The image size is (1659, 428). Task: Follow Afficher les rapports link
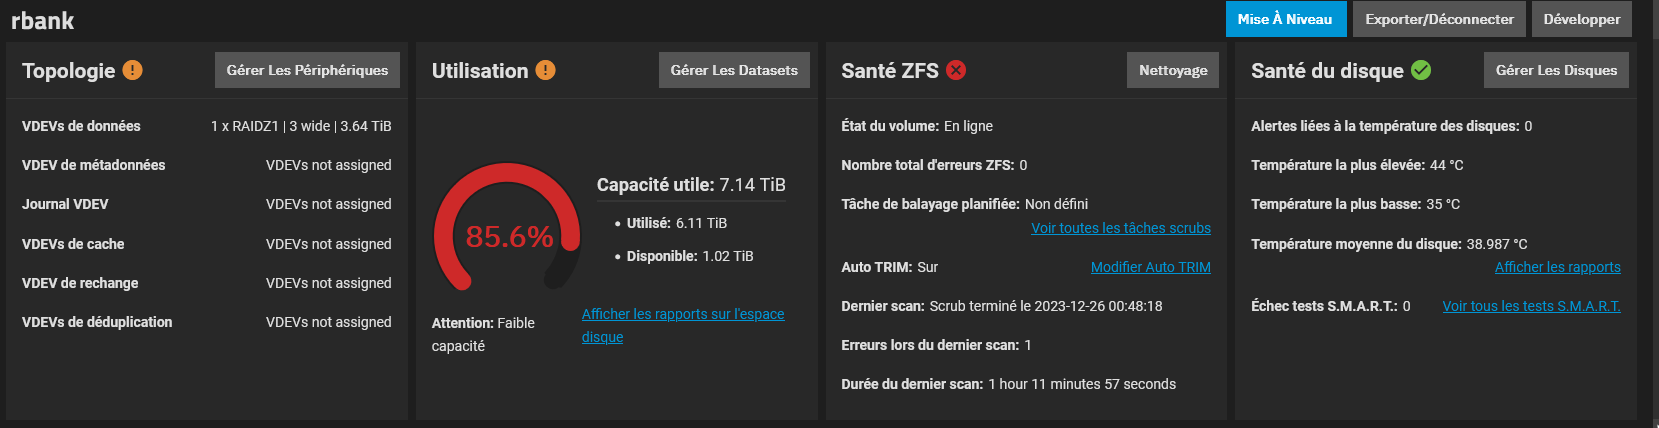(x=1557, y=267)
